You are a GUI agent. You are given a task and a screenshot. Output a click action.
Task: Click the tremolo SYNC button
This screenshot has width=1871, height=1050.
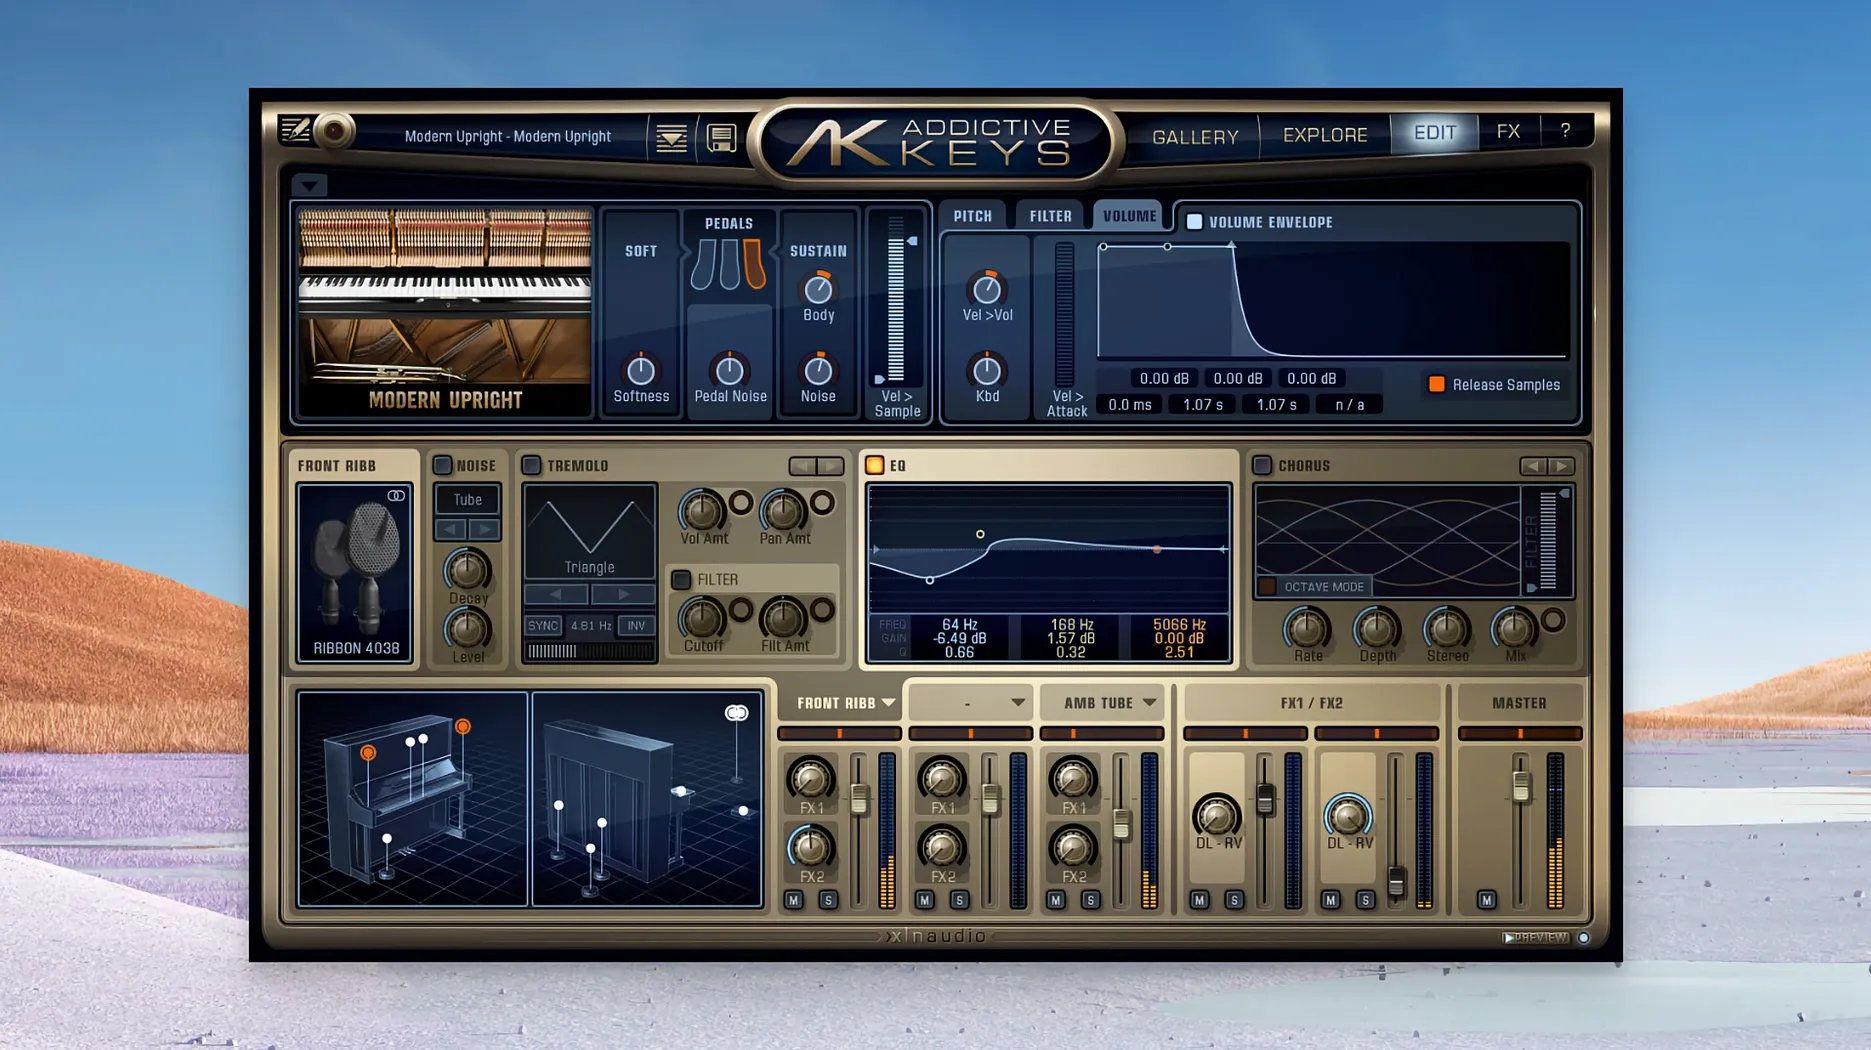coord(543,626)
